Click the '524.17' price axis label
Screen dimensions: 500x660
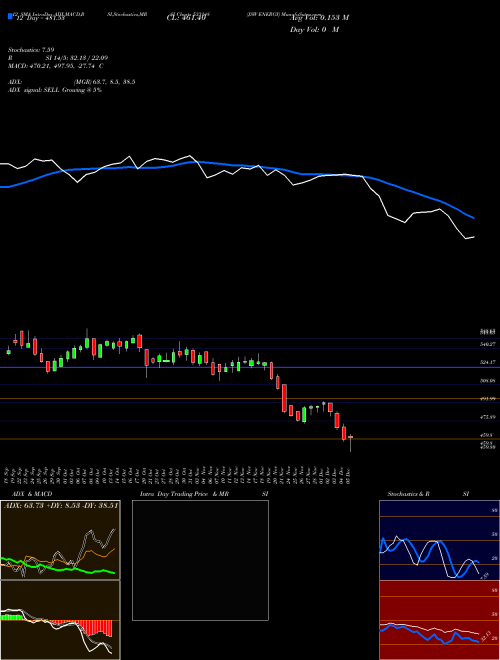pos(488,362)
